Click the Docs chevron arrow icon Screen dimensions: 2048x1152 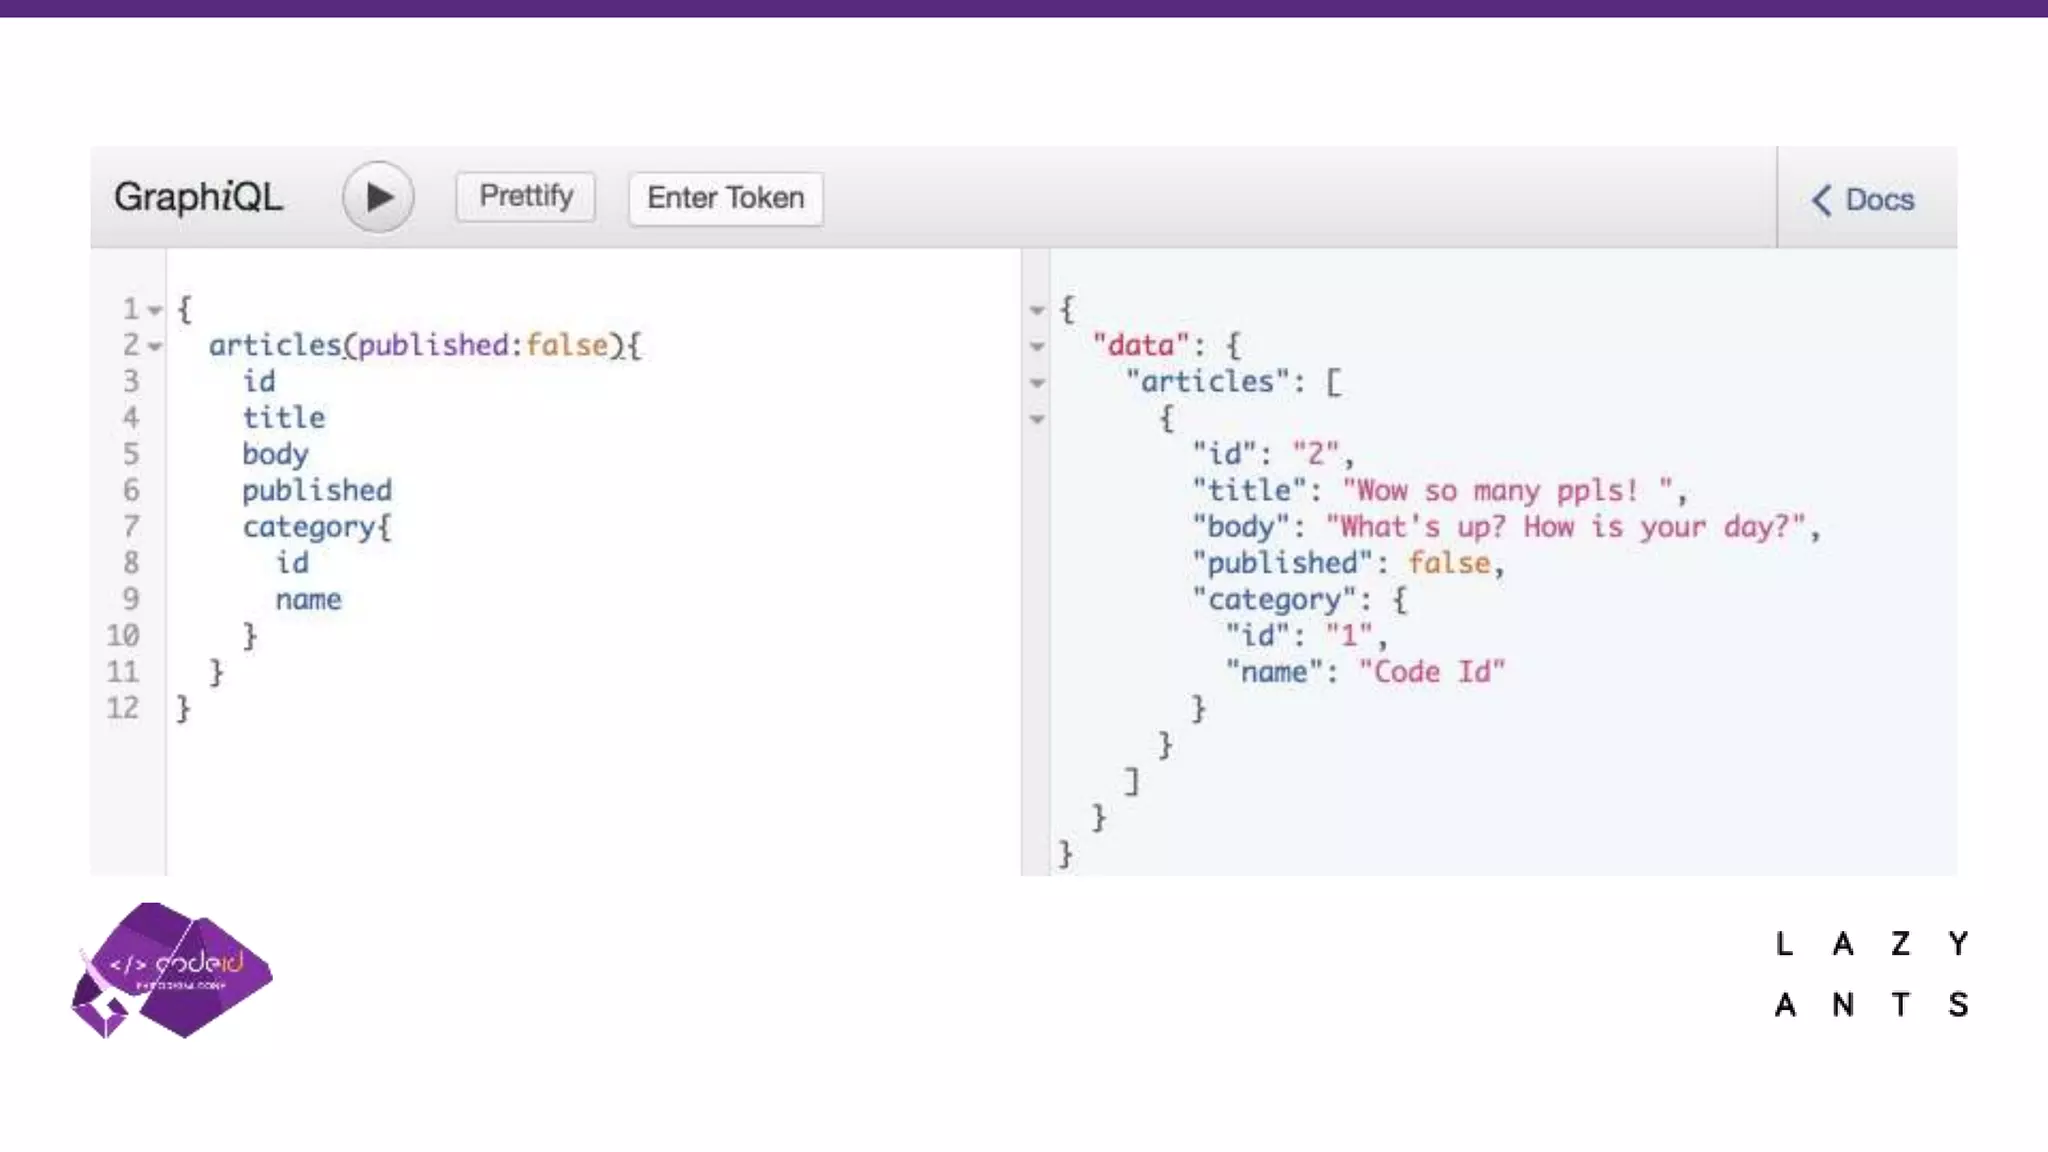[1821, 200]
